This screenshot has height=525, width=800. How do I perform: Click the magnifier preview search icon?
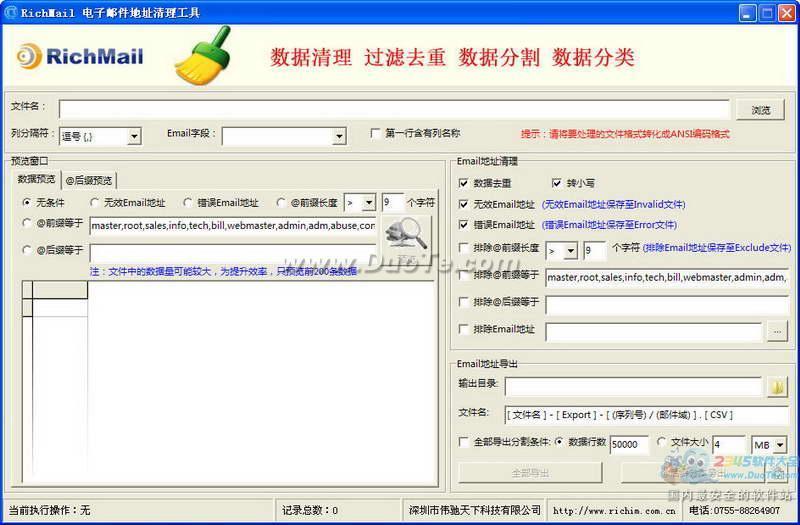coord(407,237)
